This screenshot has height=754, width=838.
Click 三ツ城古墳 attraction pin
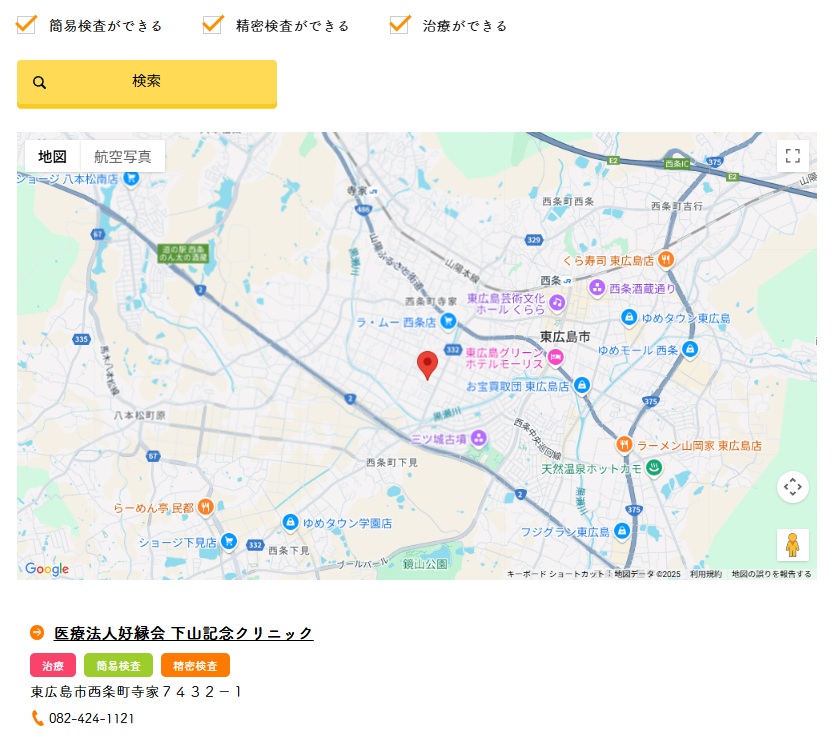click(x=479, y=438)
